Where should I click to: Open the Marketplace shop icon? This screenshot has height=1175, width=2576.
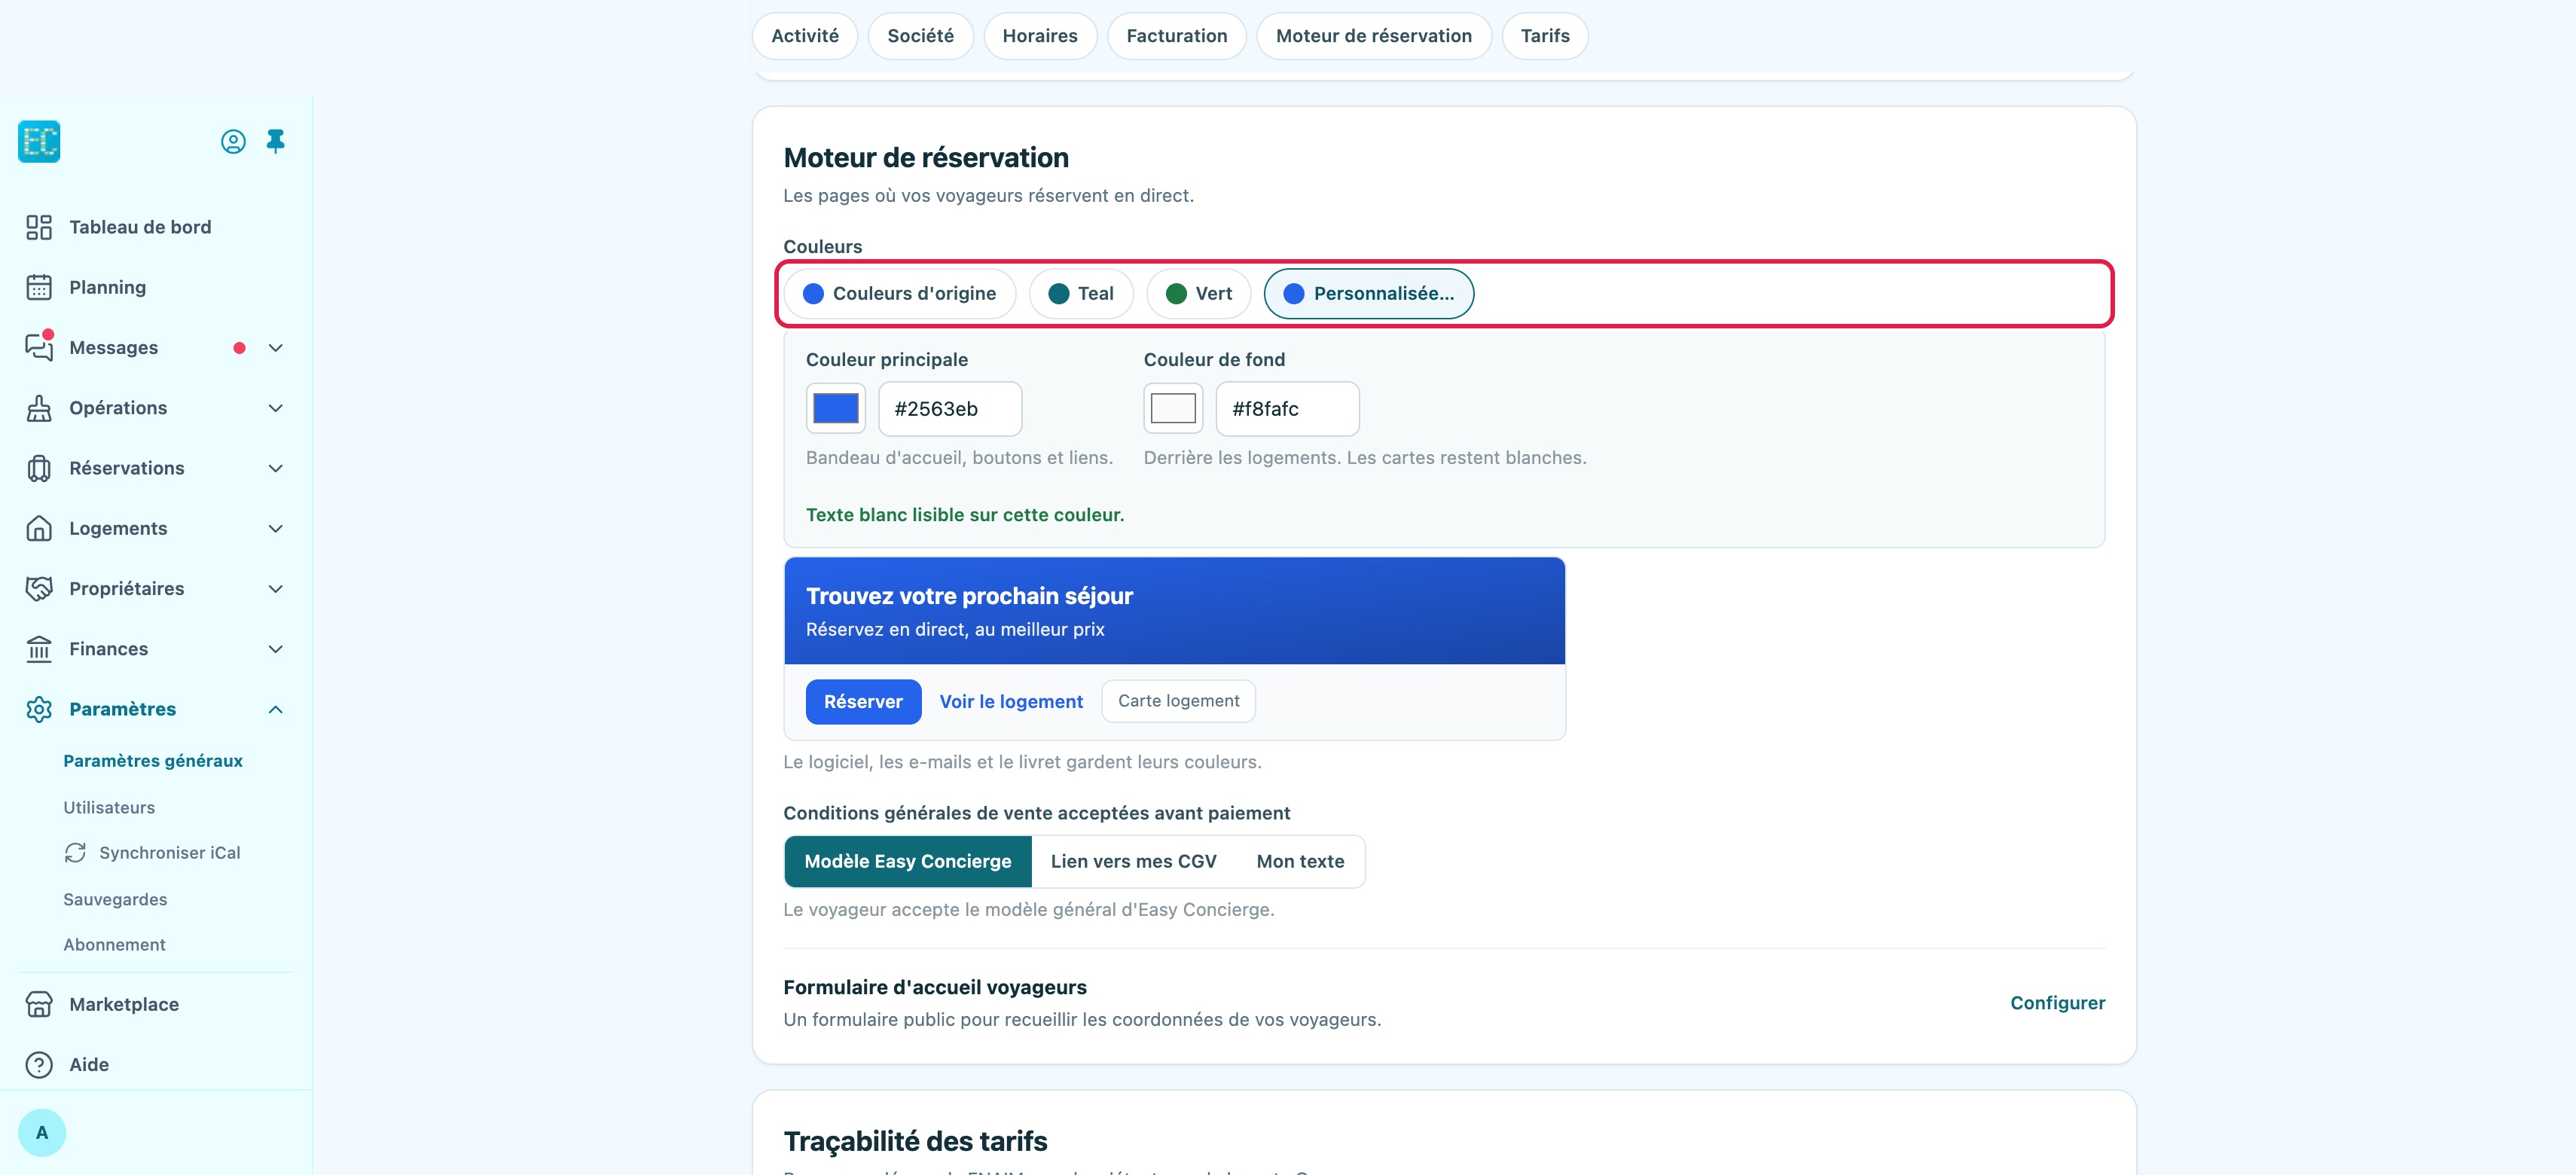pos(39,1004)
